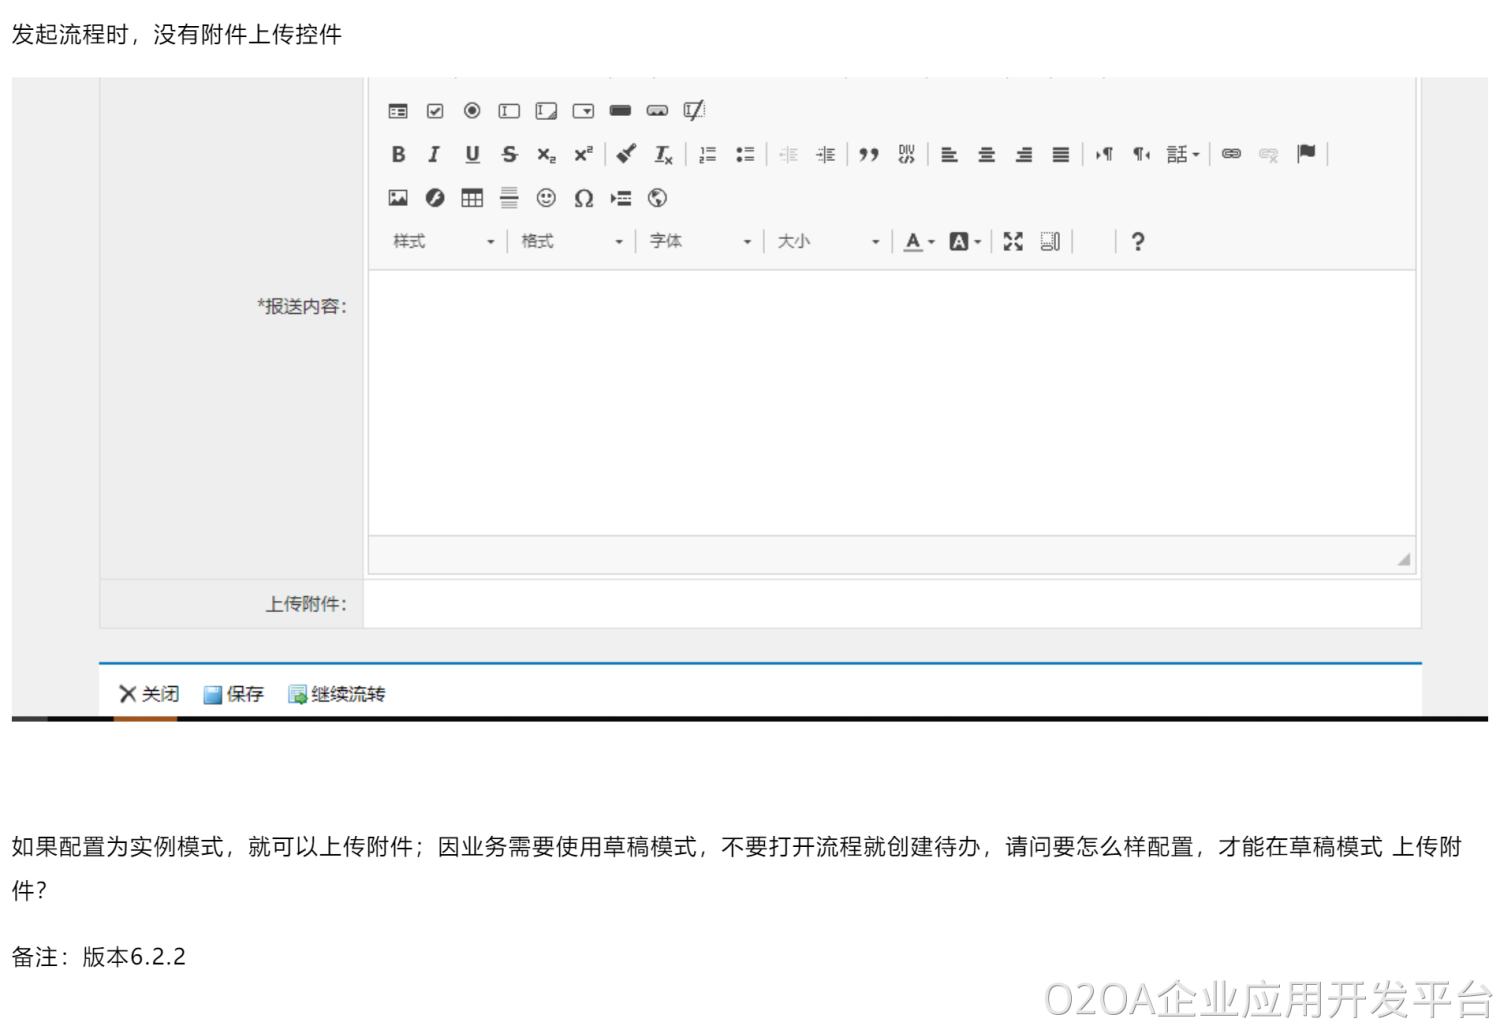Insert a checkbox form field

(435, 111)
